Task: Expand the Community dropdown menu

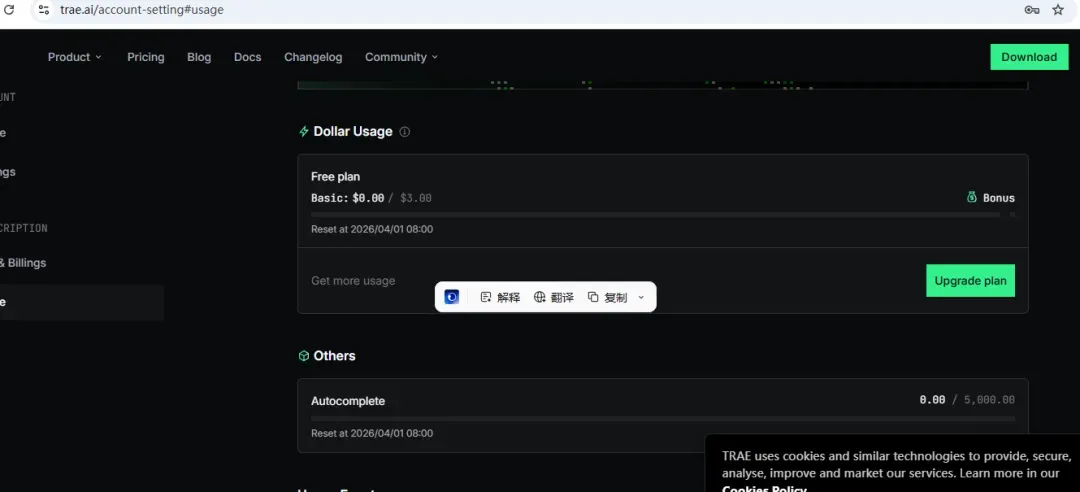Action: coord(402,57)
